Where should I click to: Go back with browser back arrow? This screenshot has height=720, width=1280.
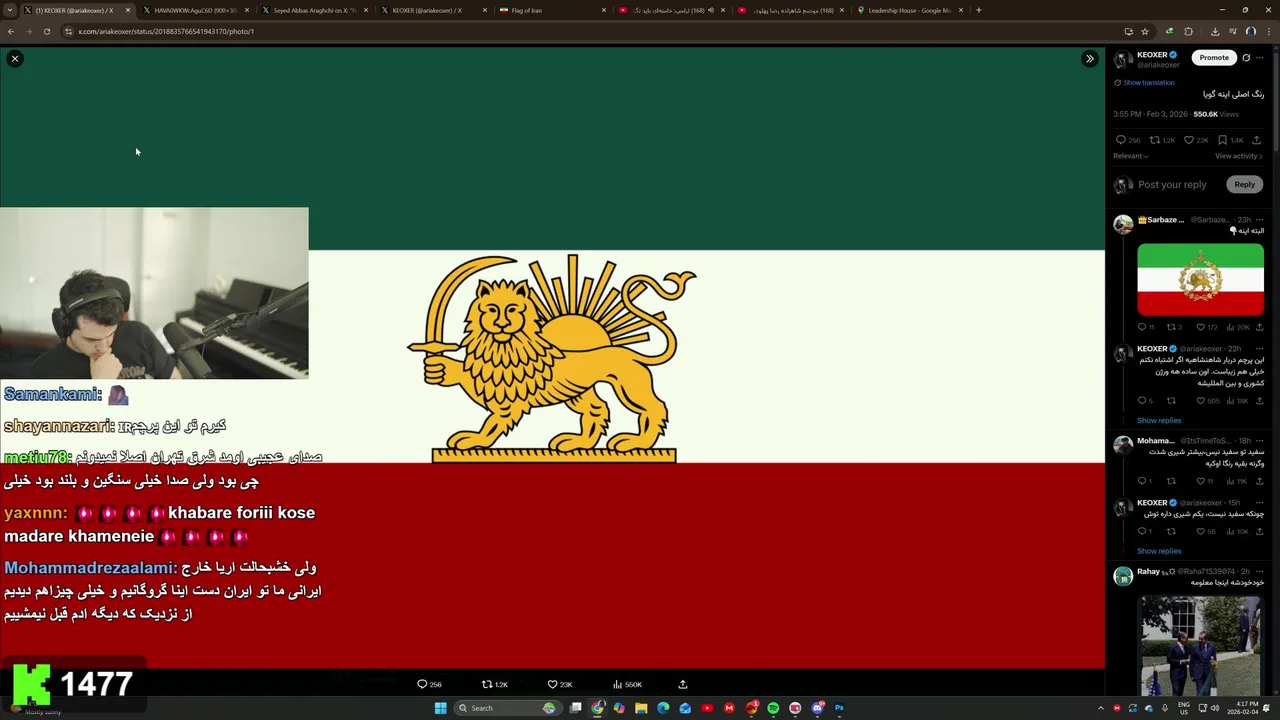coord(11,31)
